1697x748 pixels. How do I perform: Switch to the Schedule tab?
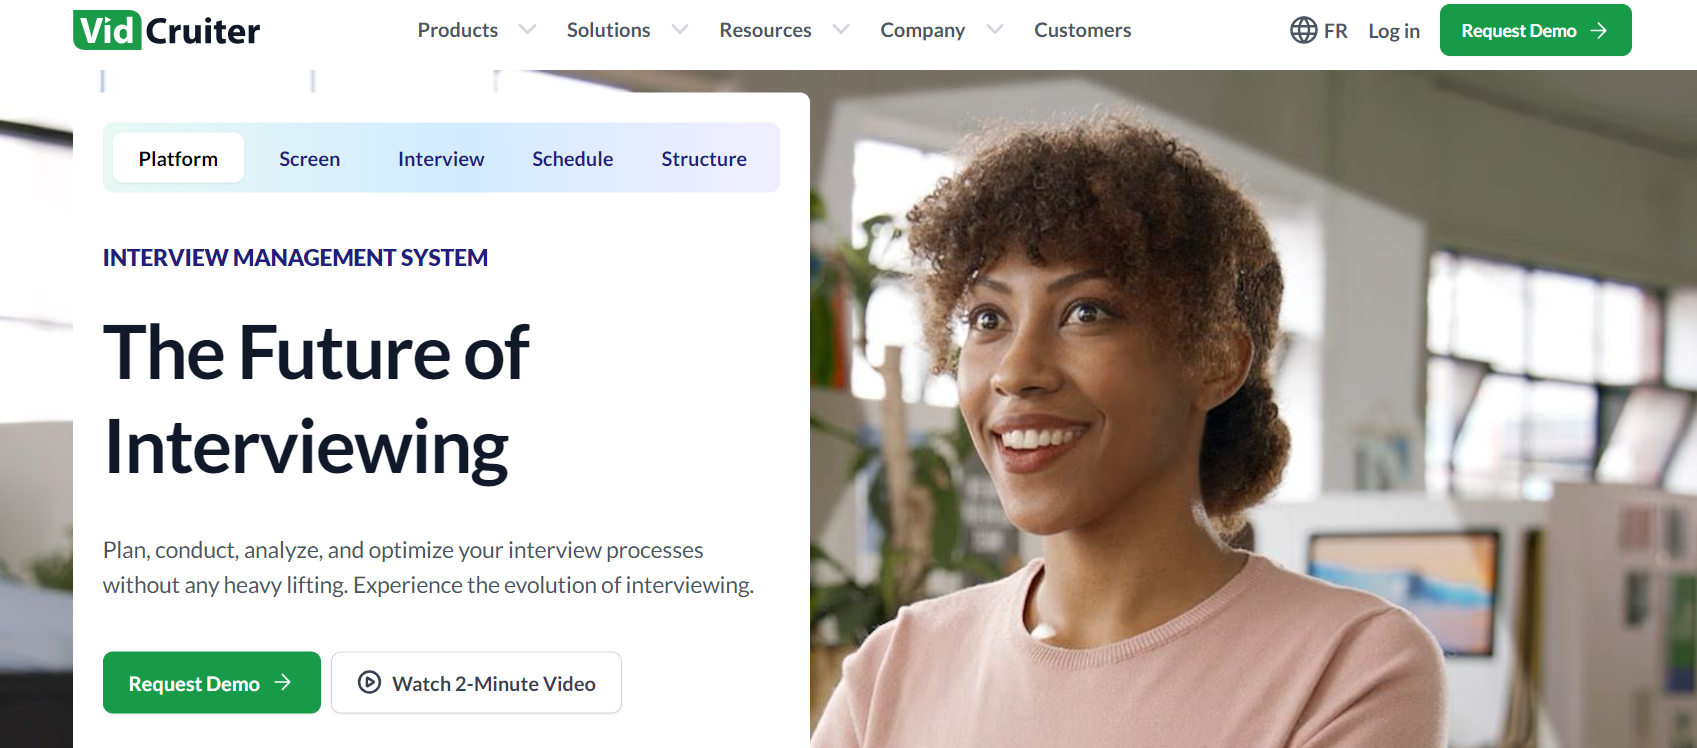(572, 158)
